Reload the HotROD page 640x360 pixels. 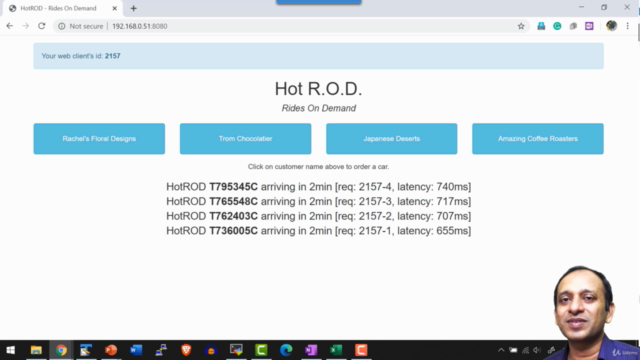coord(42,26)
